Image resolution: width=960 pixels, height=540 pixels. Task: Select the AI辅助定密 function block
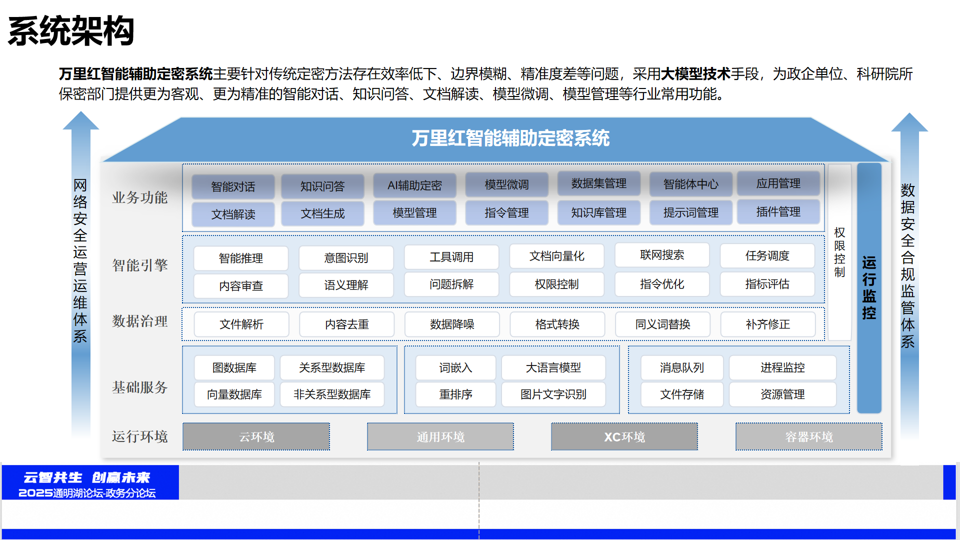(414, 185)
